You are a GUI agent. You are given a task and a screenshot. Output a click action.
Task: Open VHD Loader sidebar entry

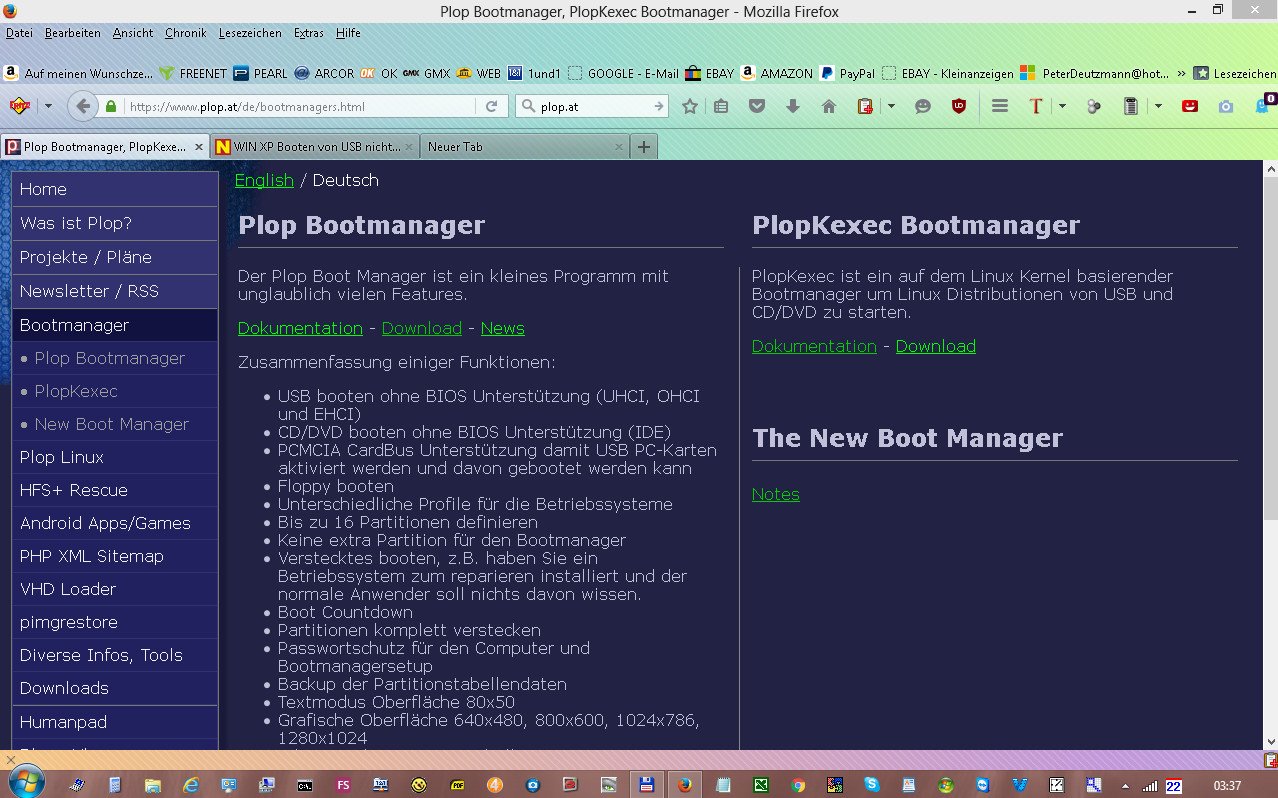(x=115, y=589)
